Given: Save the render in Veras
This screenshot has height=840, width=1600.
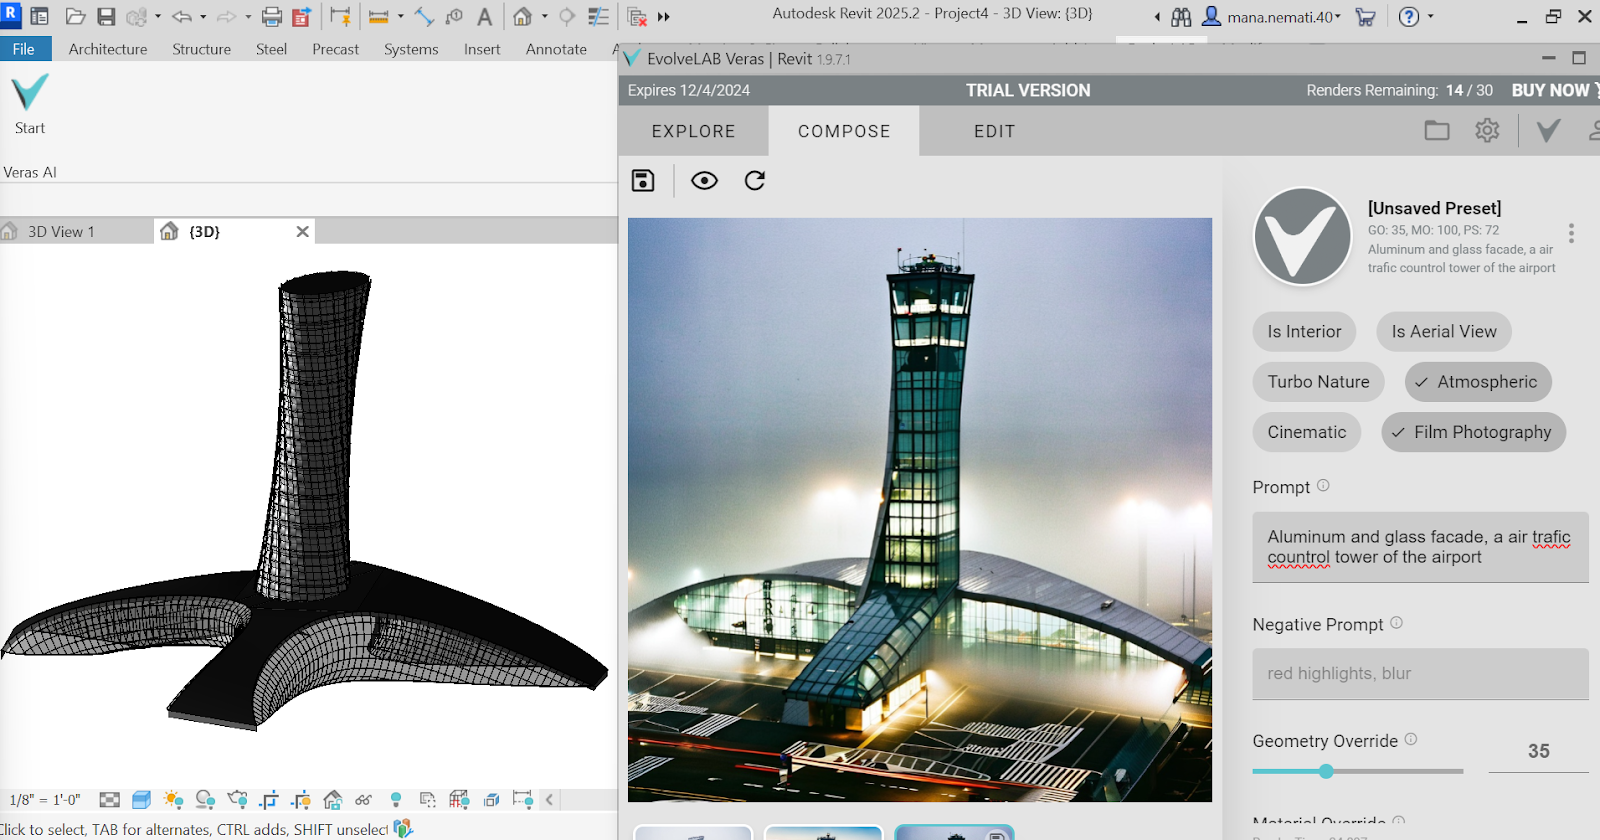Looking at the screenshot, I should 643,180.
